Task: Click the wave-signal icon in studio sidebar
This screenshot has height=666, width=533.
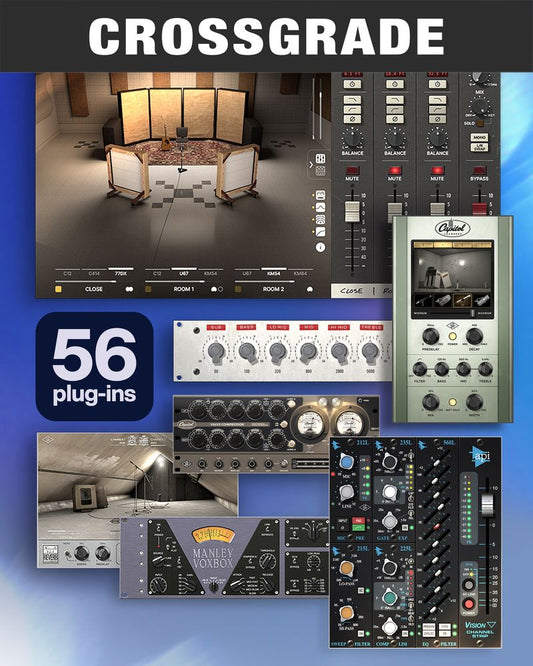Action: [x=320, y=220]
